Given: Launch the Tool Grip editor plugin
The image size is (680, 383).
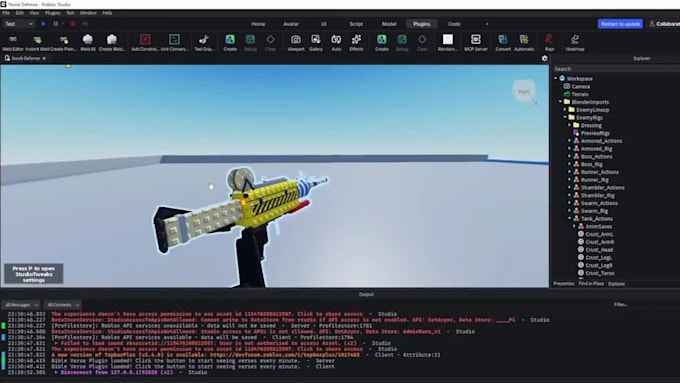Looking at the screenshot, I should pos(204,43).
